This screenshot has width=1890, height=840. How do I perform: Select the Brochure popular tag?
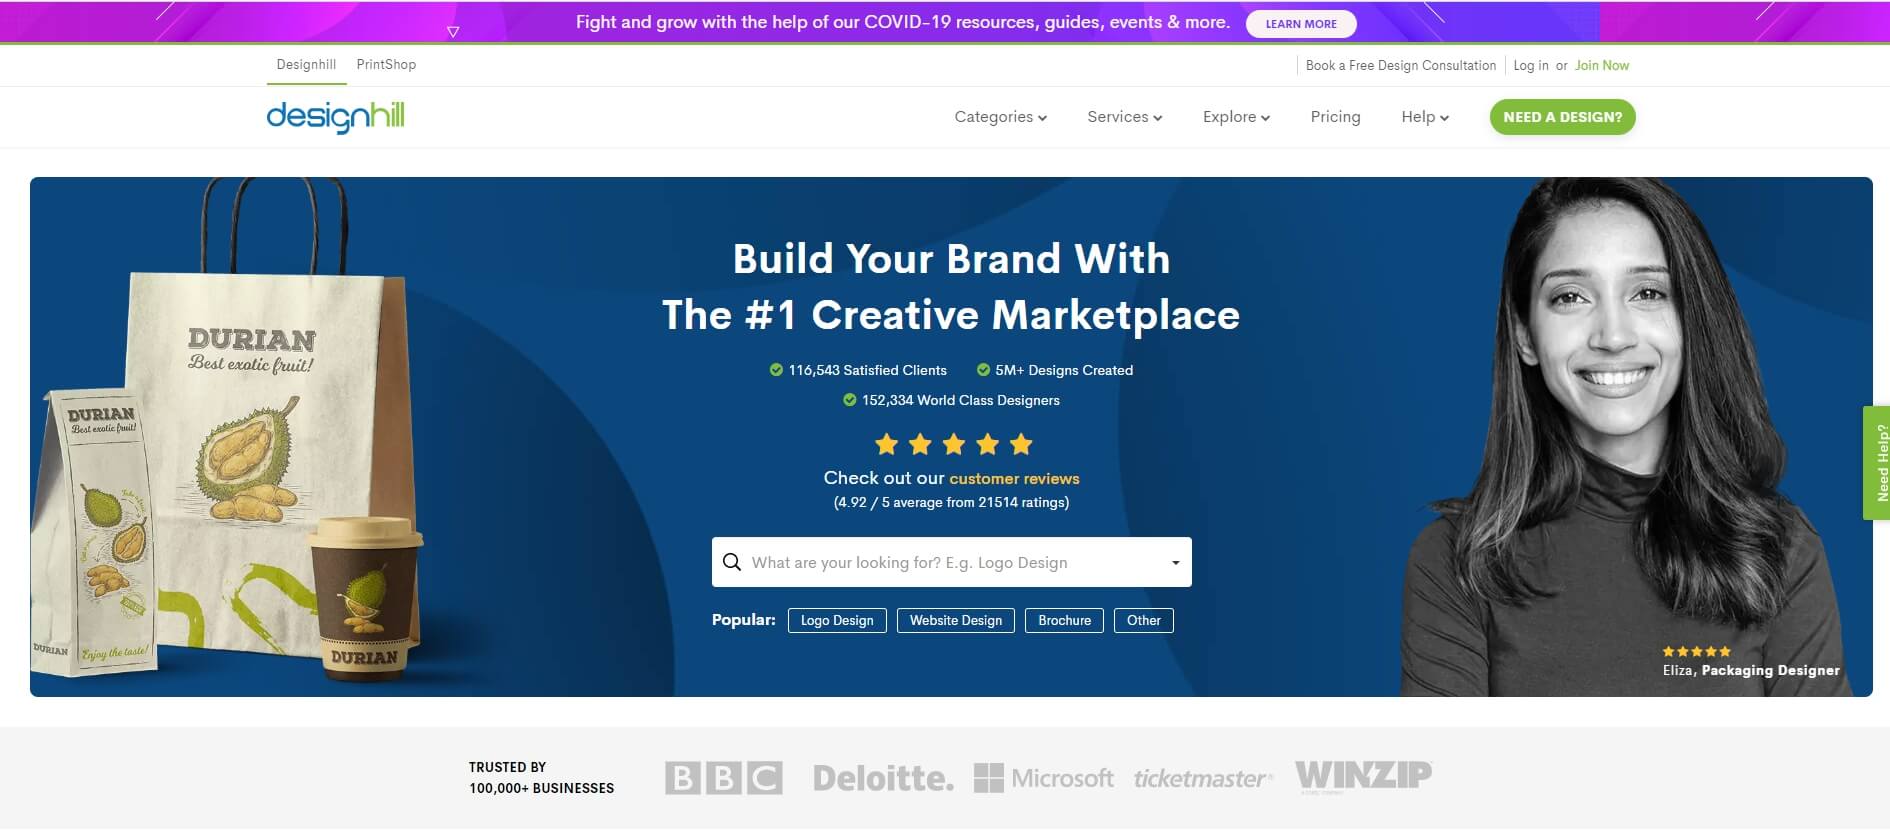1064,620
